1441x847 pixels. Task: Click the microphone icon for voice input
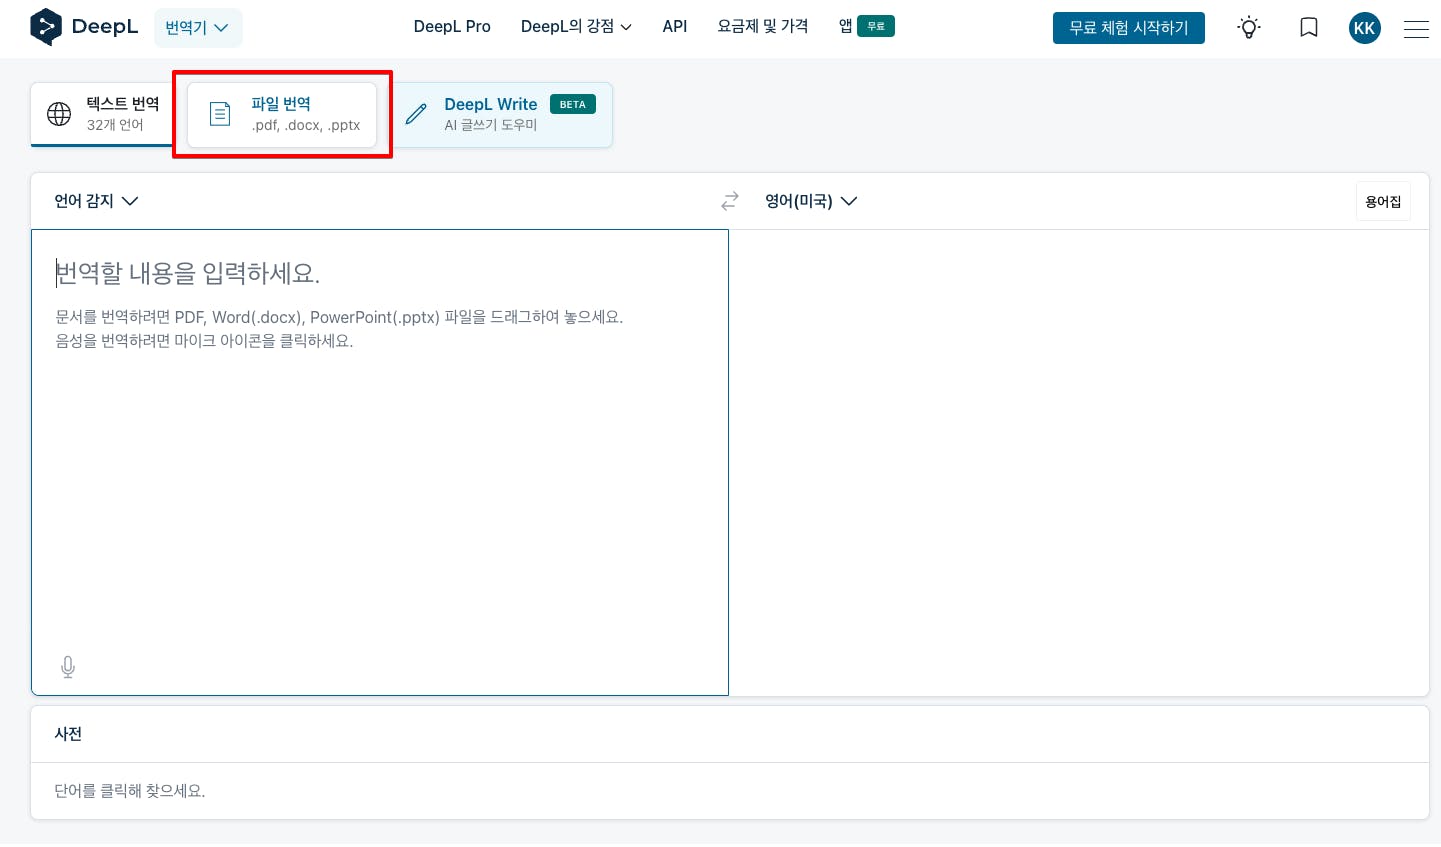pyautogui.click(x=68, y=667)
